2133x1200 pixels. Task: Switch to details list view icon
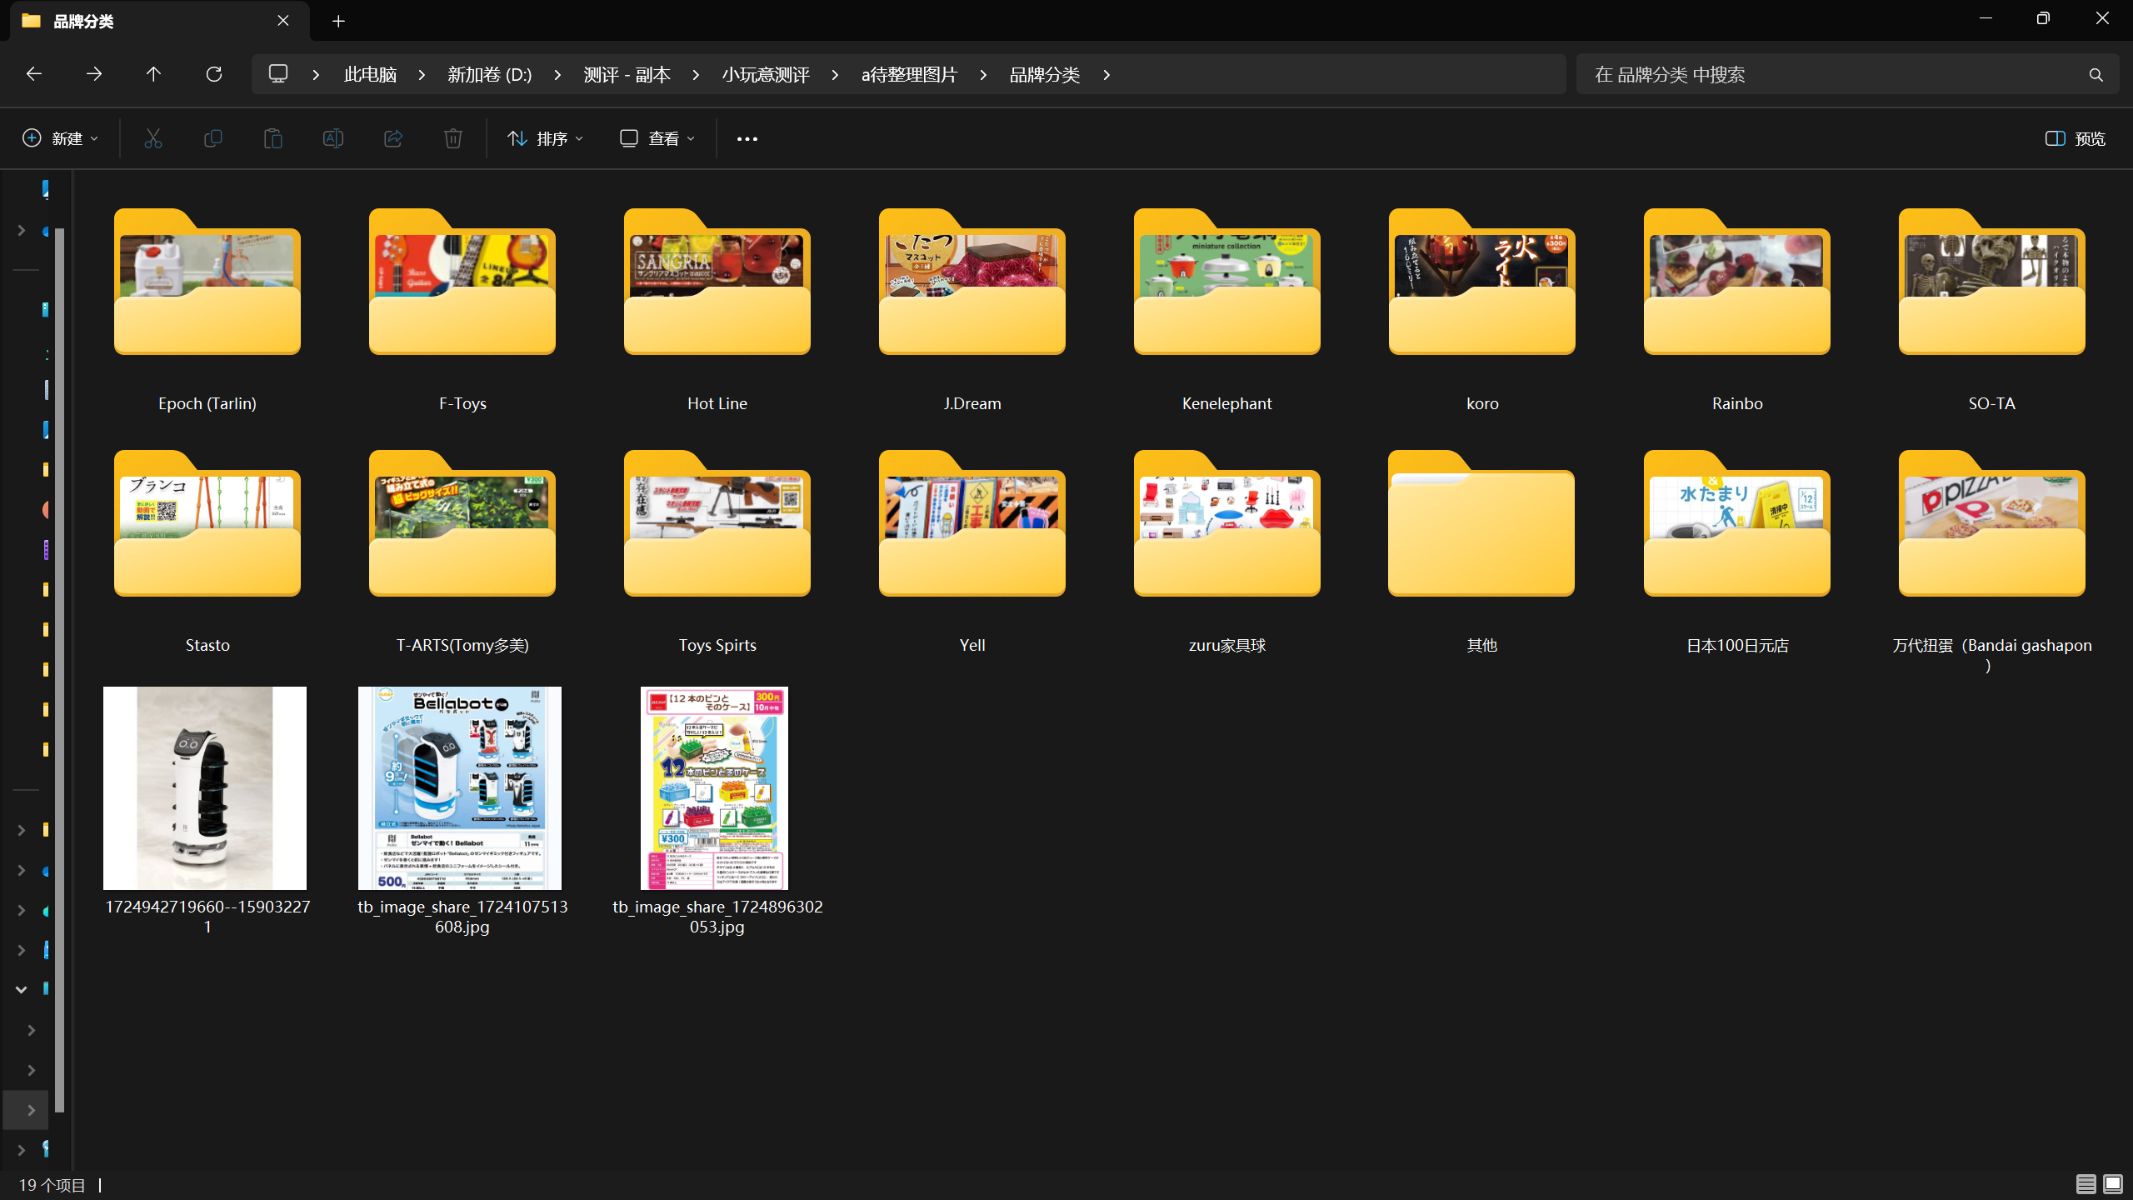pyautogui.click(x=2085, y=1184)
